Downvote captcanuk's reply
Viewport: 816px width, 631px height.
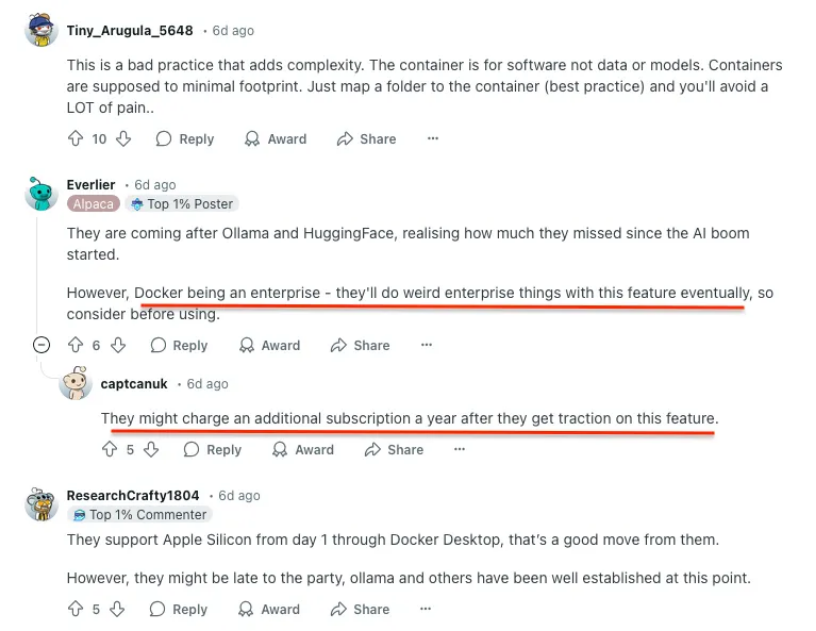point(151,450)
